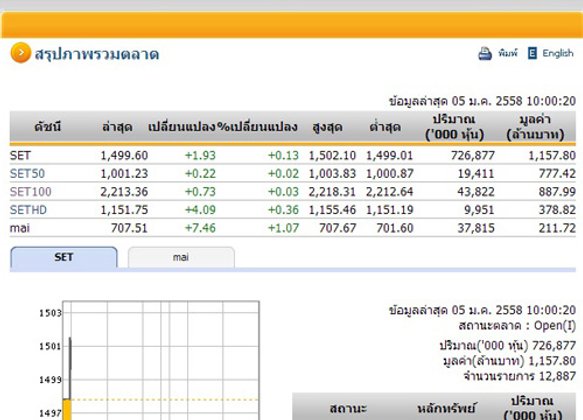583x420 pixels.
Task: Click mai change +7.46
Action: [200, 228]
